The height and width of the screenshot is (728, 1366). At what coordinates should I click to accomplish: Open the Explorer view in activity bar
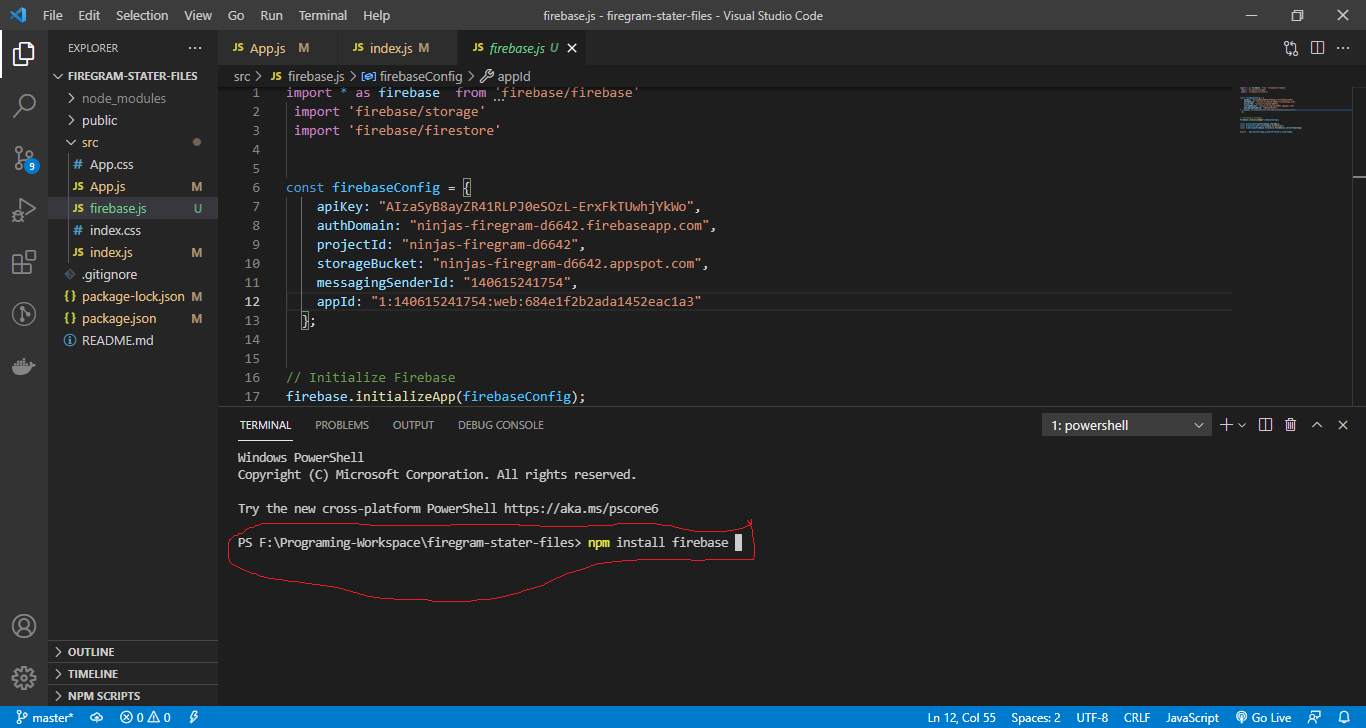[x=24, y=53]
